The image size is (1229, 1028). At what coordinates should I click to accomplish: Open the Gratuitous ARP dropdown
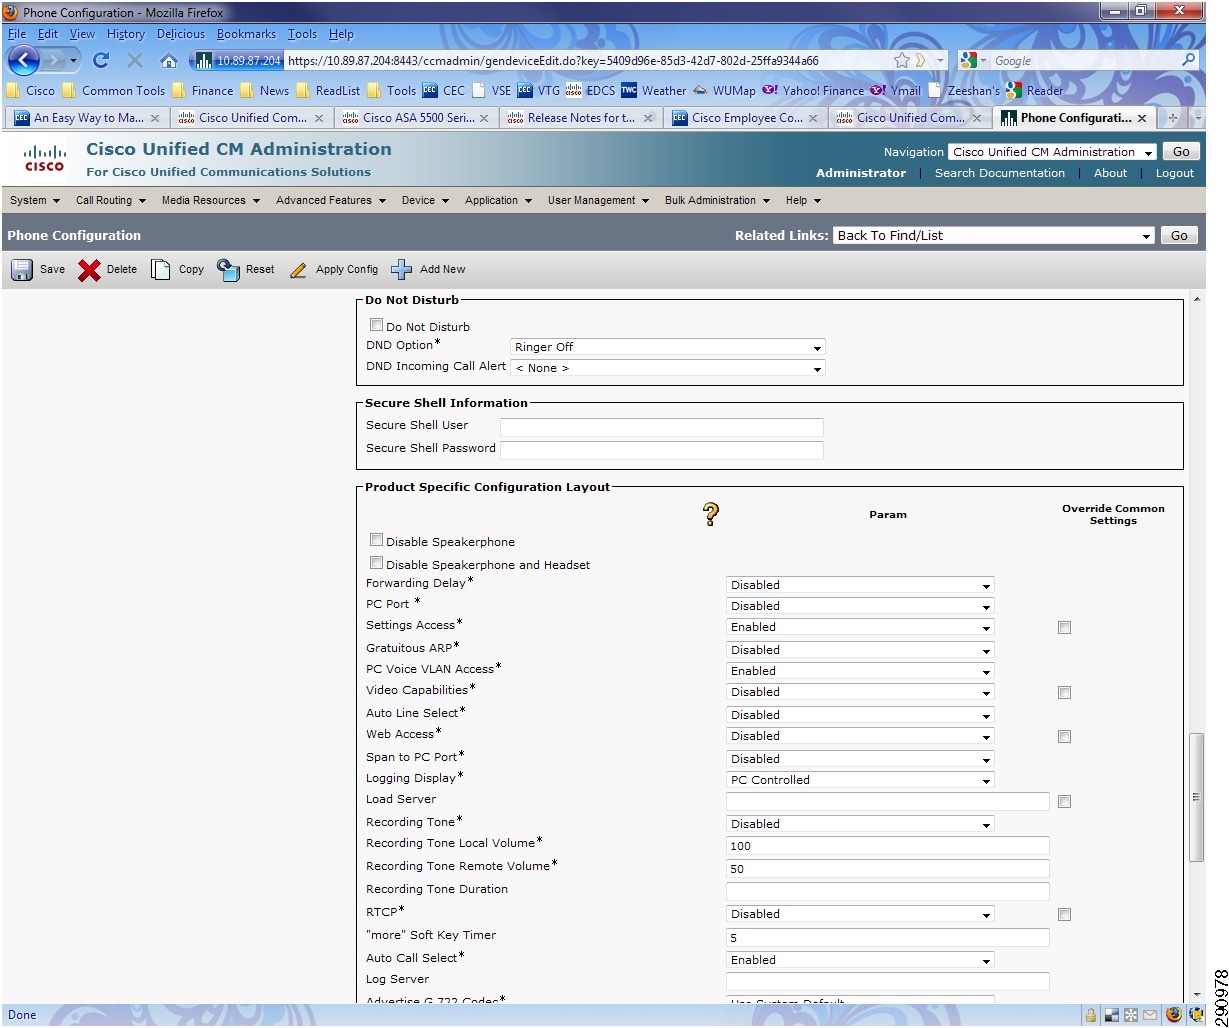860,650
